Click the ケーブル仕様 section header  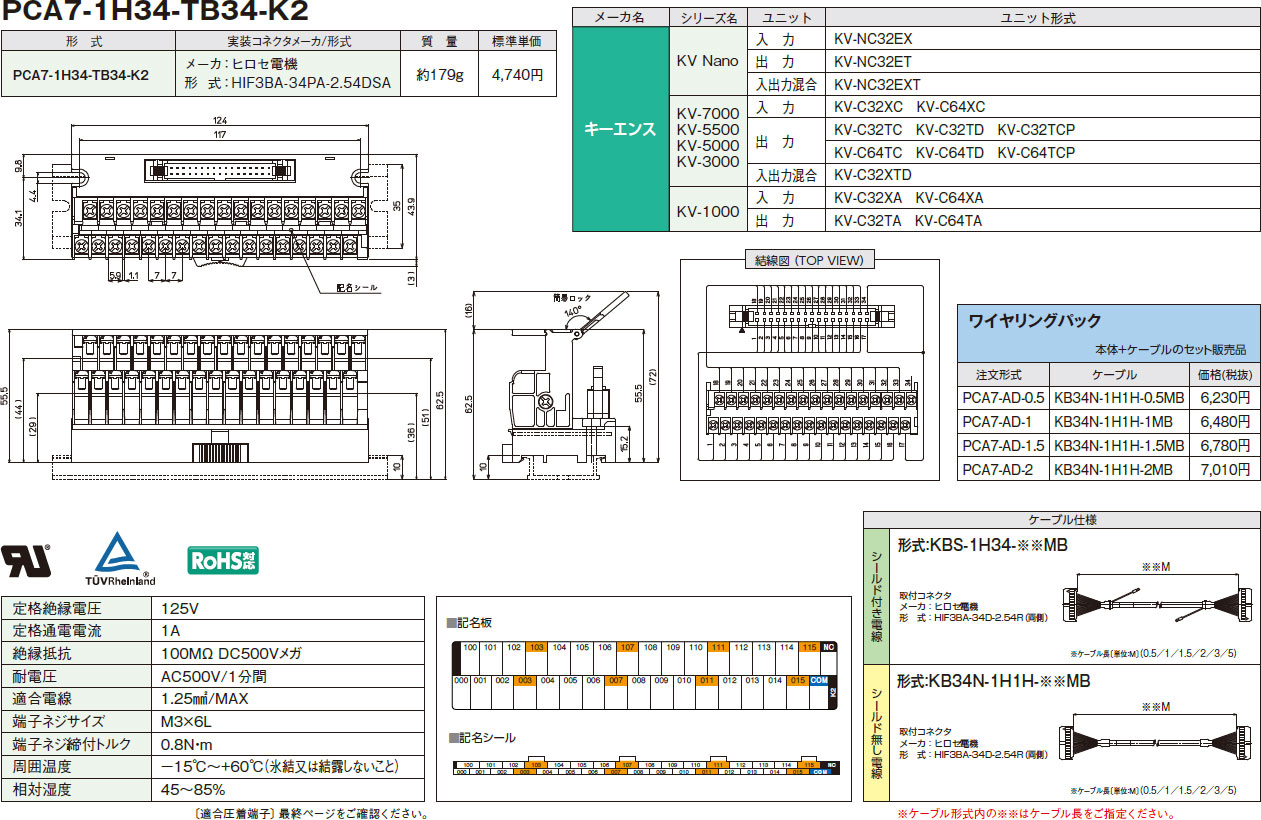point(1062,520)
